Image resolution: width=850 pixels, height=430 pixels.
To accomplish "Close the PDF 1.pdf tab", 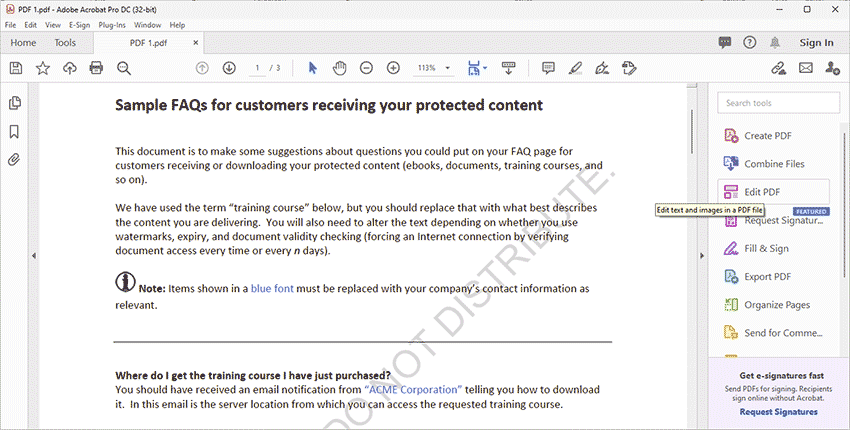I will click(x=196, y=42).
